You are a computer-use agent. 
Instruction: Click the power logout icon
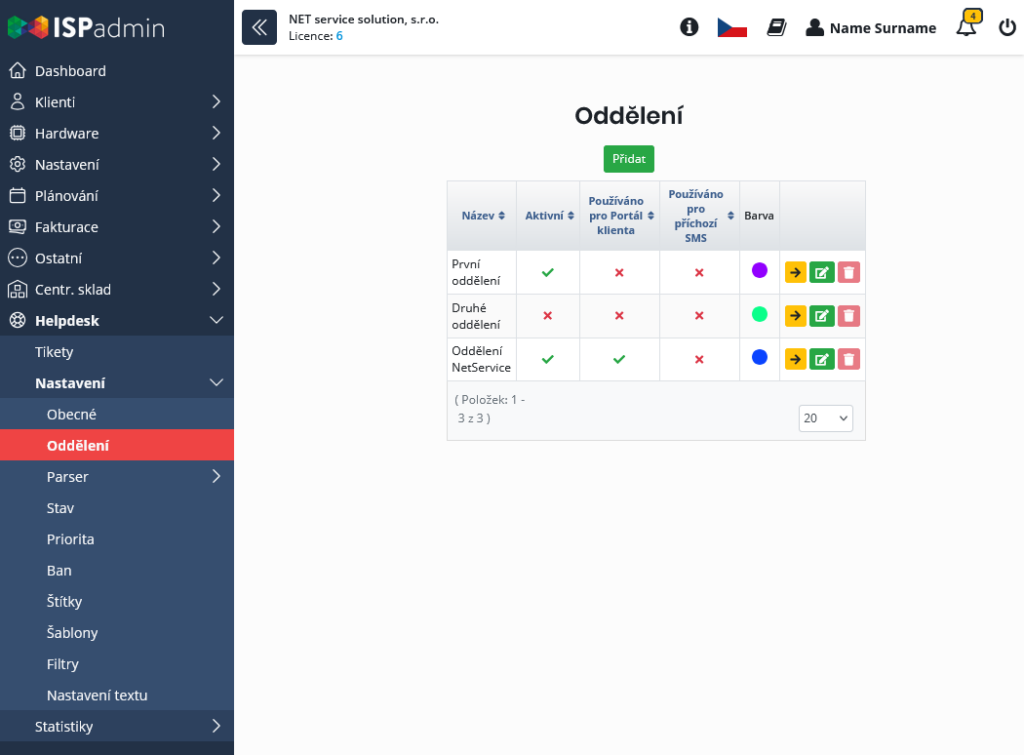pos(1007,27)
